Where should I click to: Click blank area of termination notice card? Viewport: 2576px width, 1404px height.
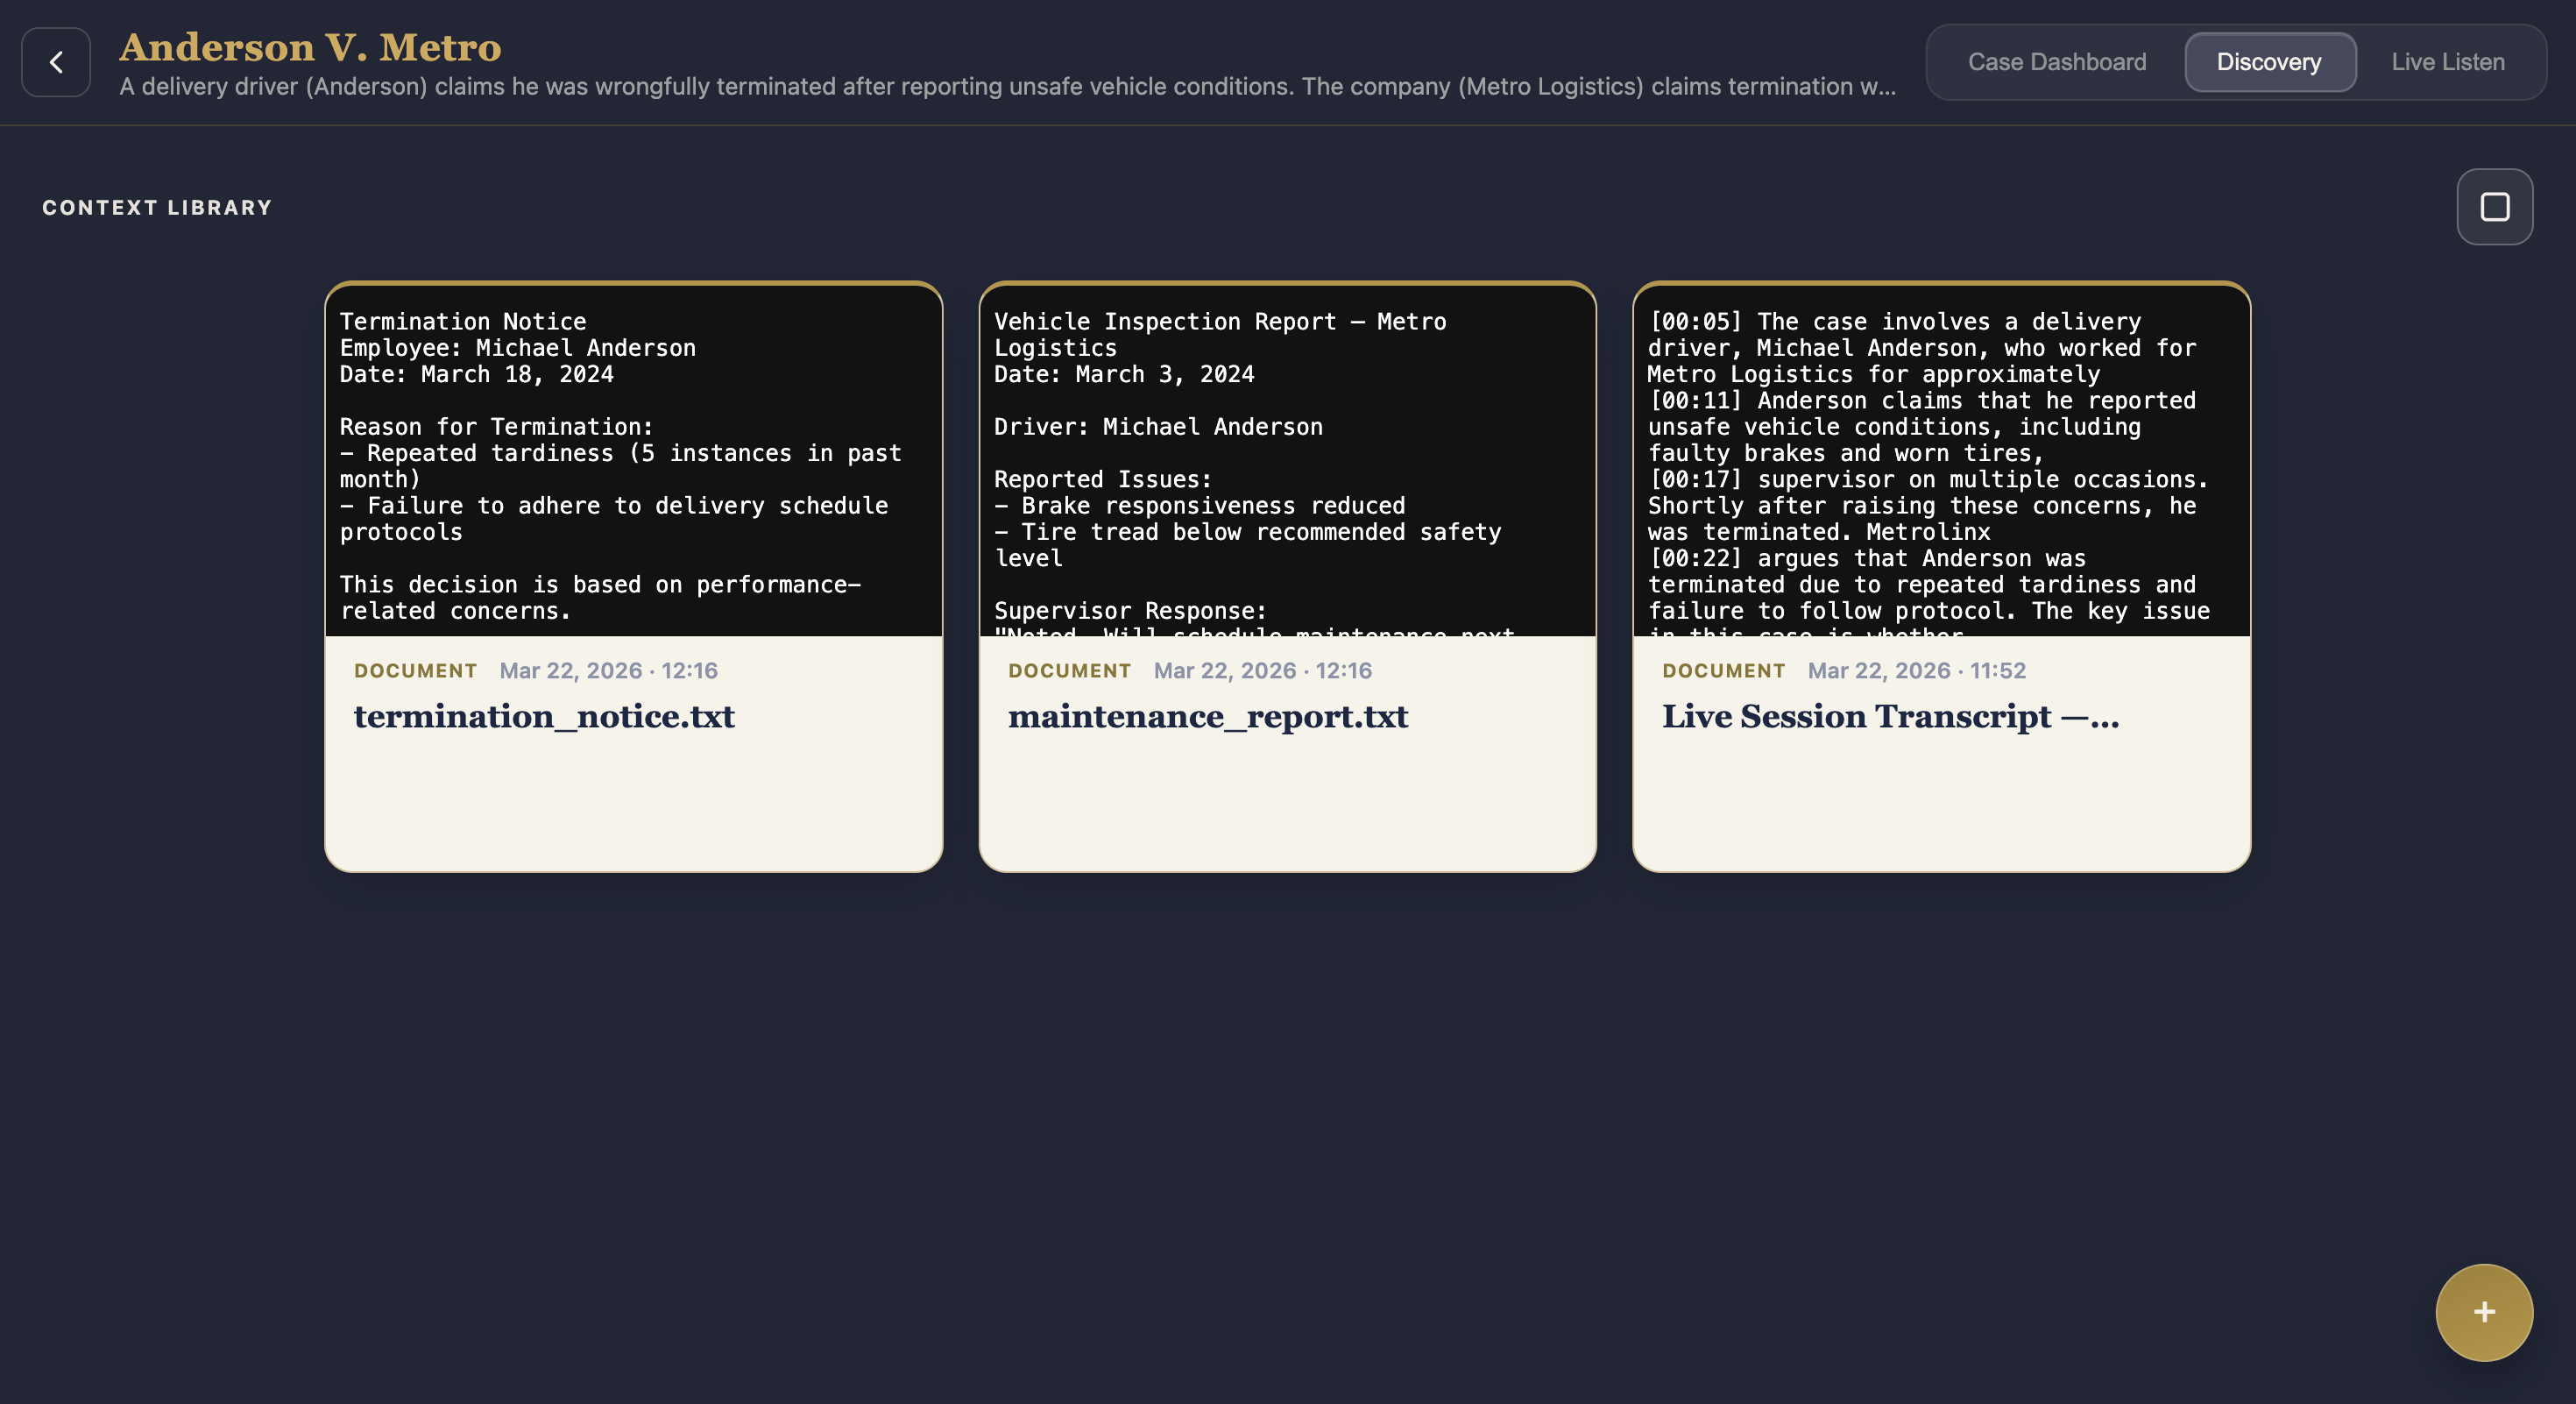[633, 805]
